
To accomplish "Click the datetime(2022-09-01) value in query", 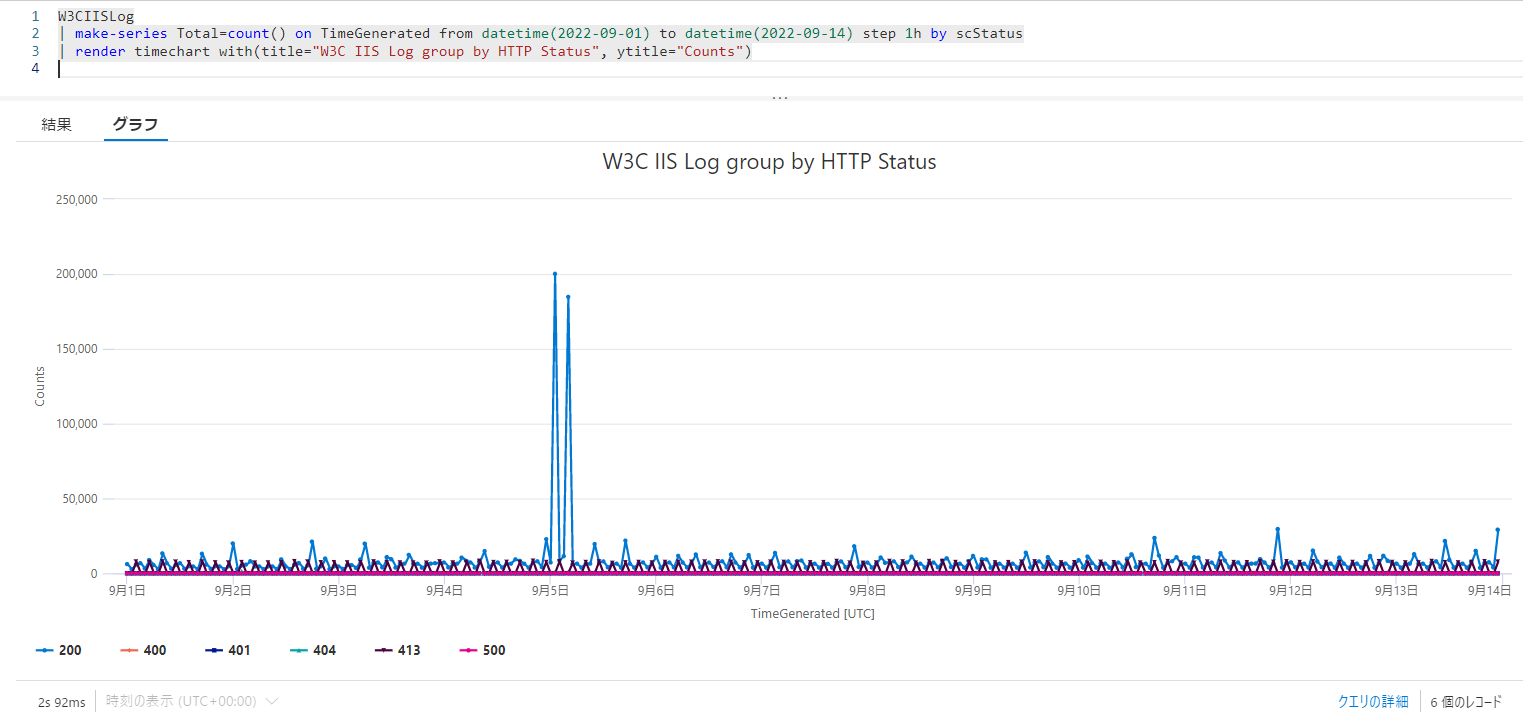I will 566,33.
